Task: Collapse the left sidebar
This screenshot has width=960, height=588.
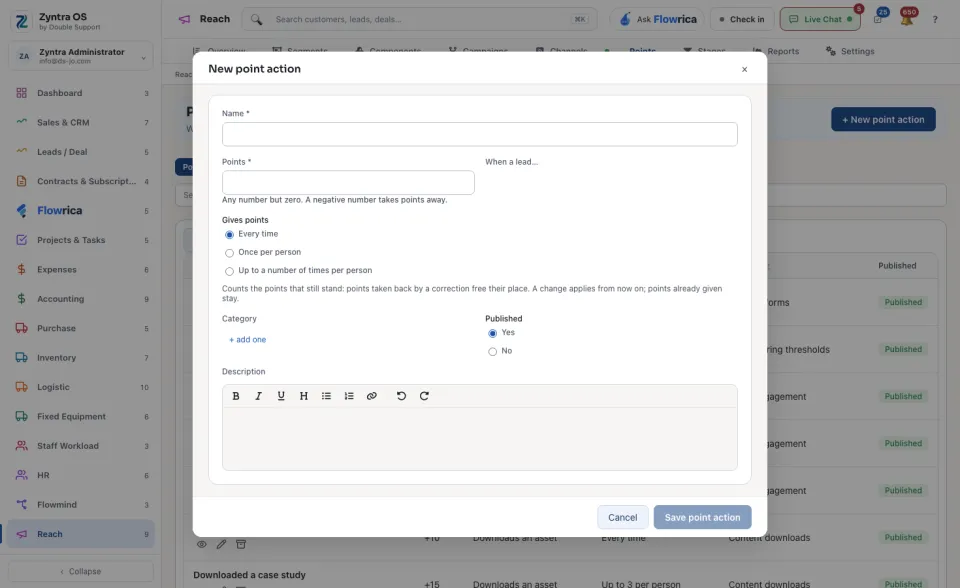Action: tap(81, 571)
